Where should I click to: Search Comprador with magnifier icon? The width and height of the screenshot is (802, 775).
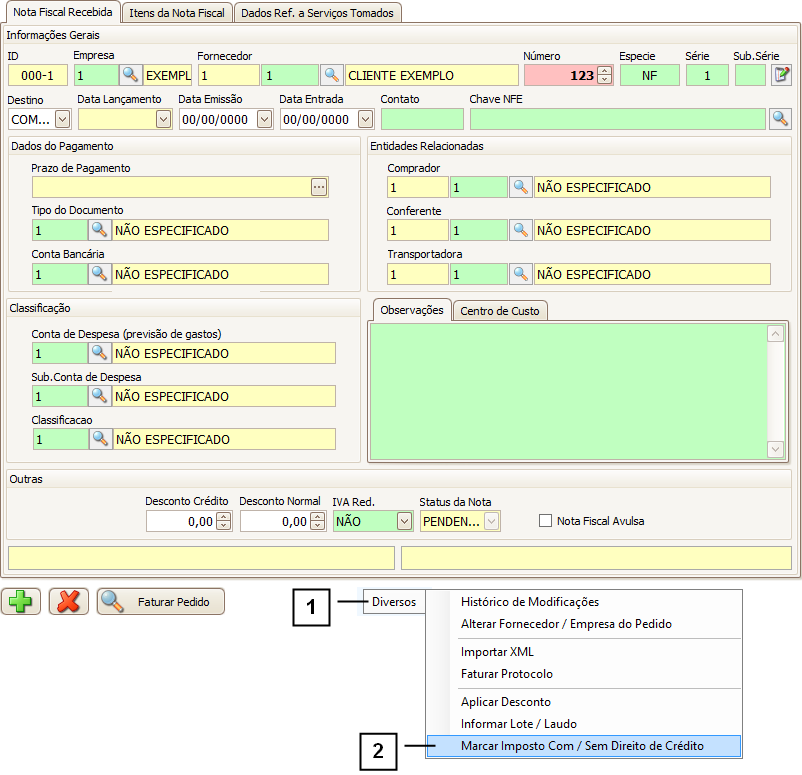pos(520,187)
